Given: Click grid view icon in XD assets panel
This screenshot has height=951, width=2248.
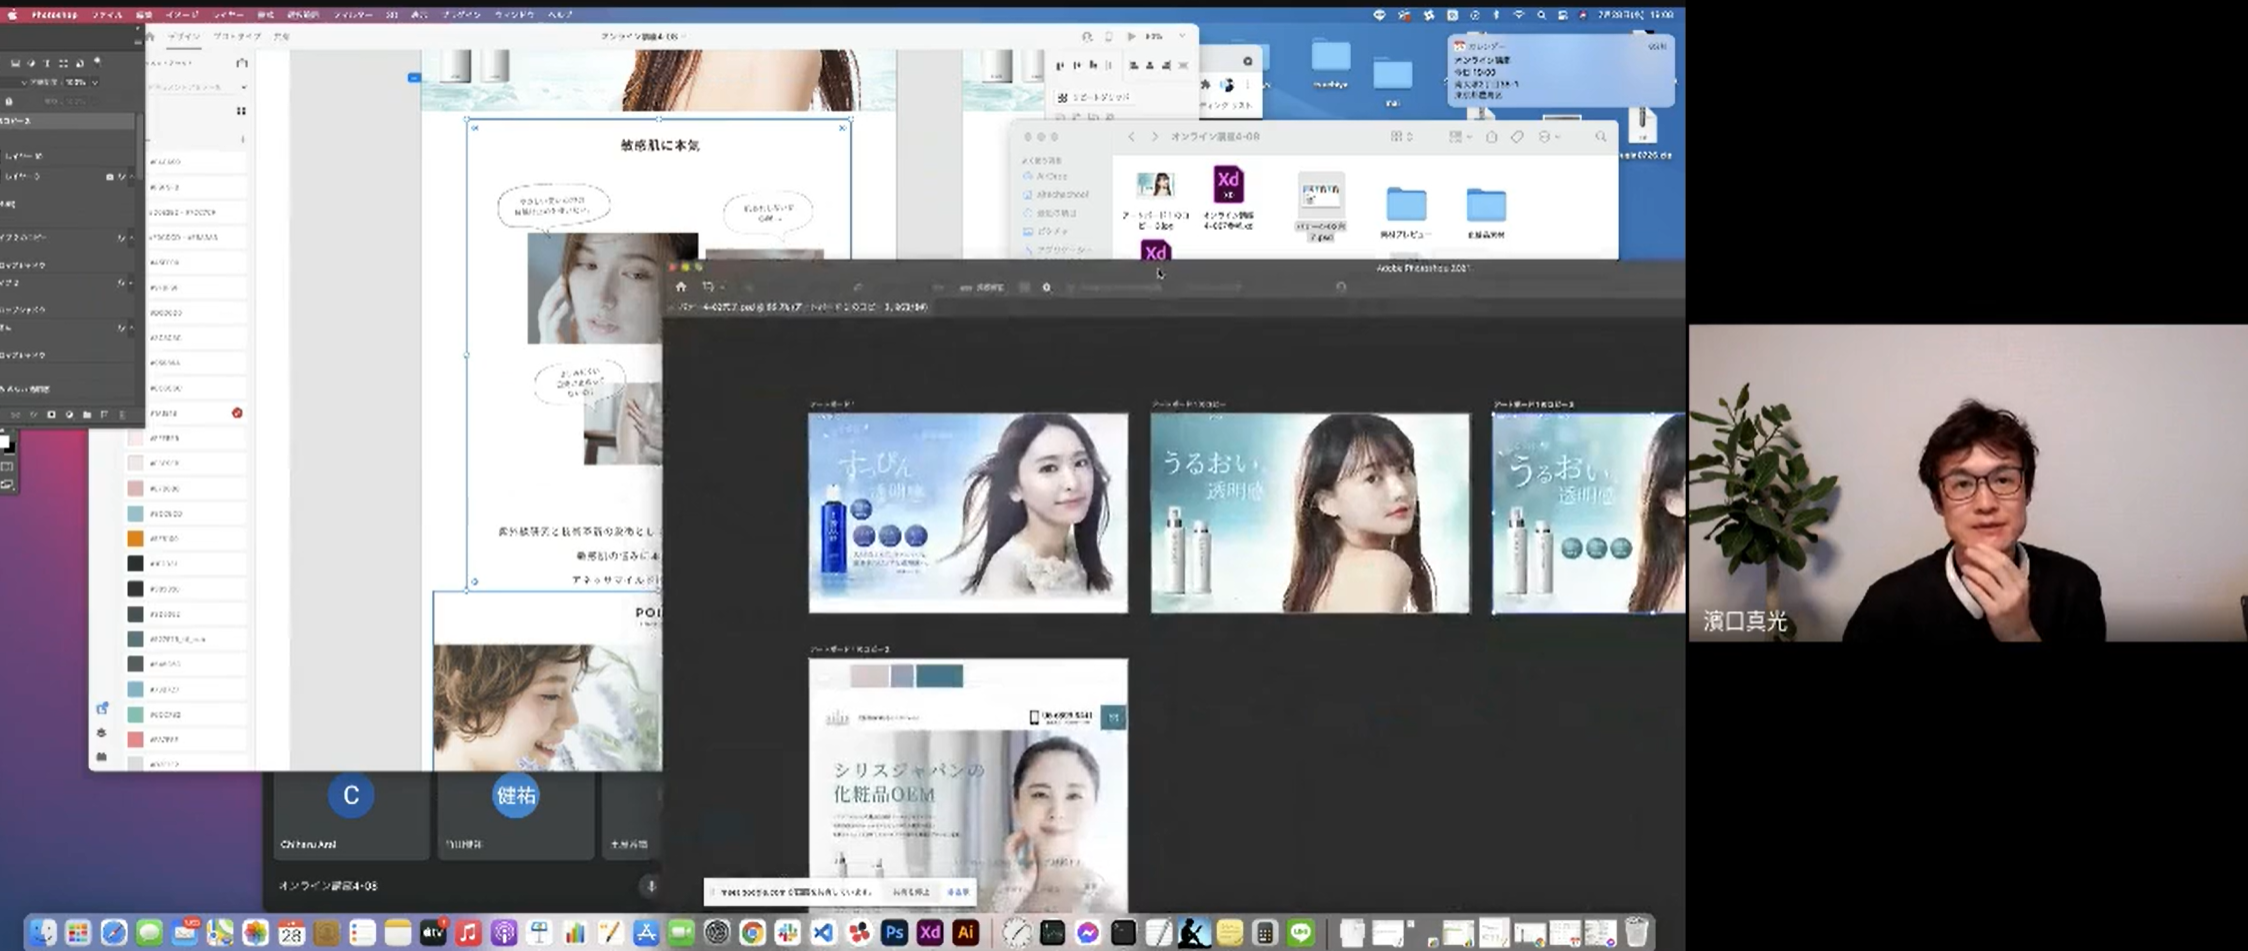Looking at the screenshot, I should point(241,111).
